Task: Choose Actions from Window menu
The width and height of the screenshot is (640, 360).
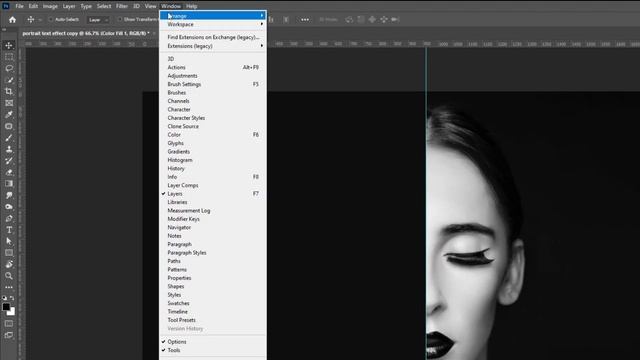Action: click(213, 67)
